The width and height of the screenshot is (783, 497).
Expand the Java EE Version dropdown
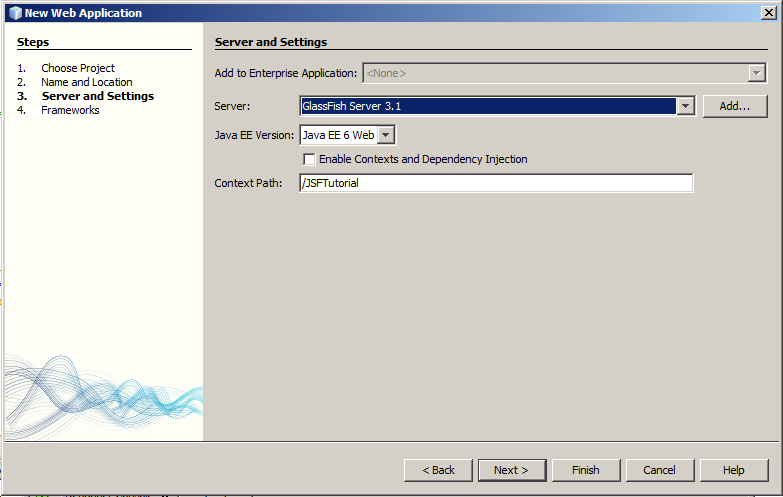[x=386, y=135]
